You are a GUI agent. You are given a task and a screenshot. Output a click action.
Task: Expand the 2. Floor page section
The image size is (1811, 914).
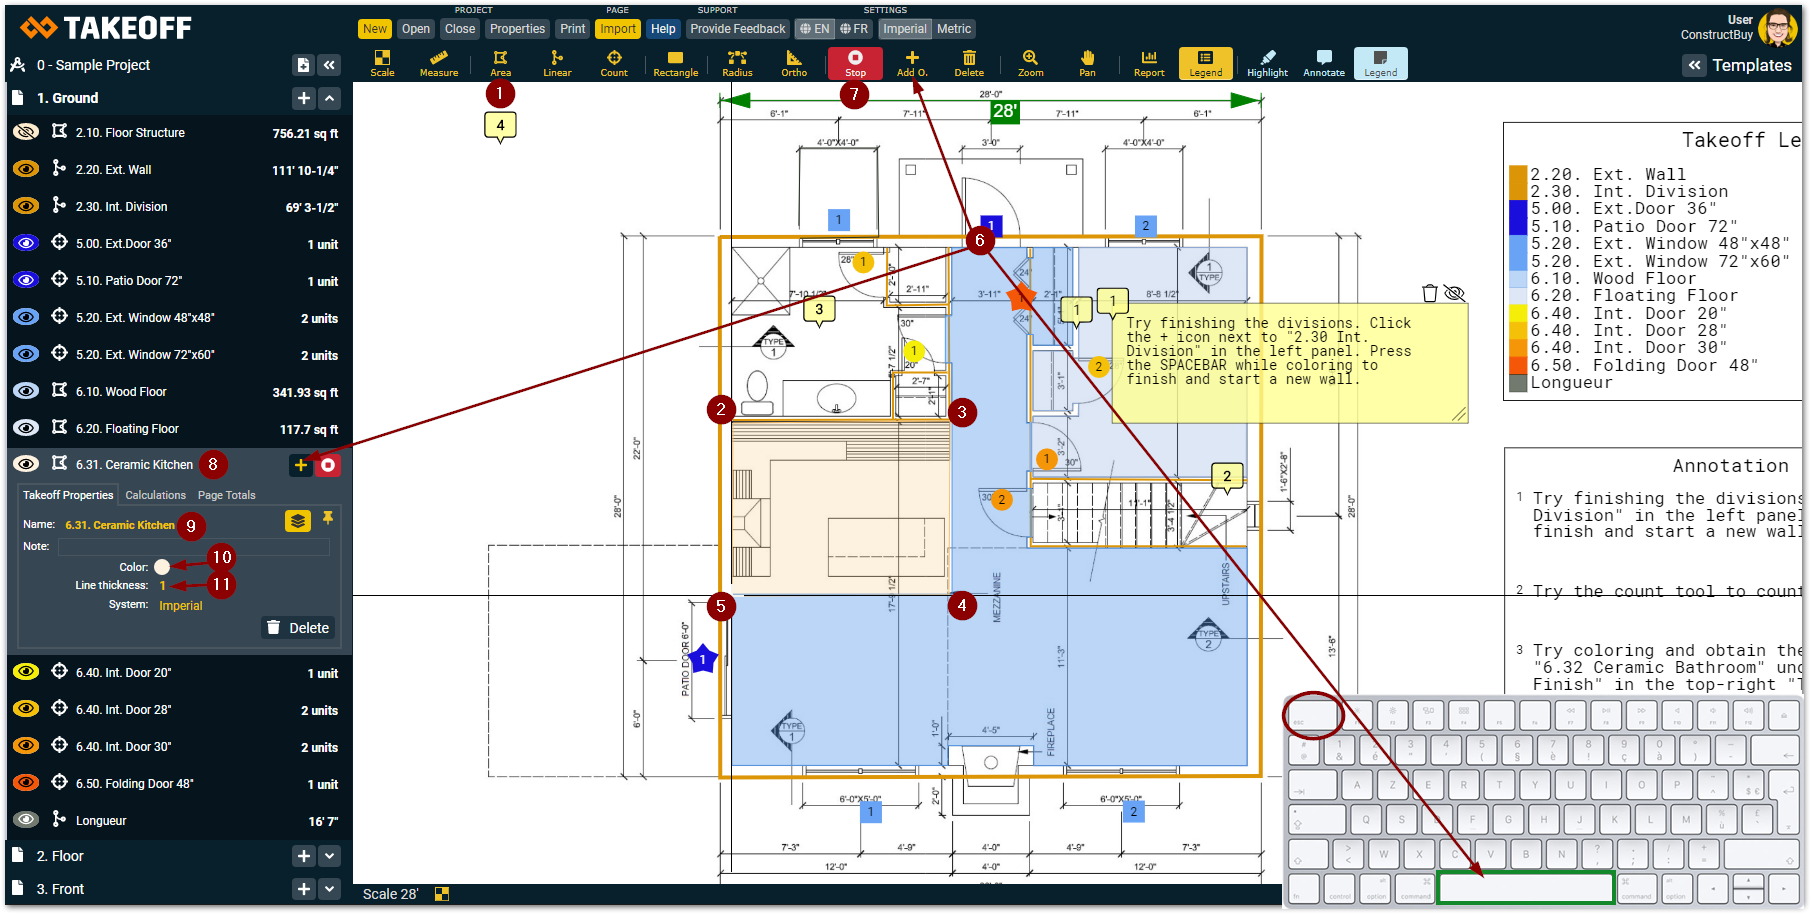point(330,856)
